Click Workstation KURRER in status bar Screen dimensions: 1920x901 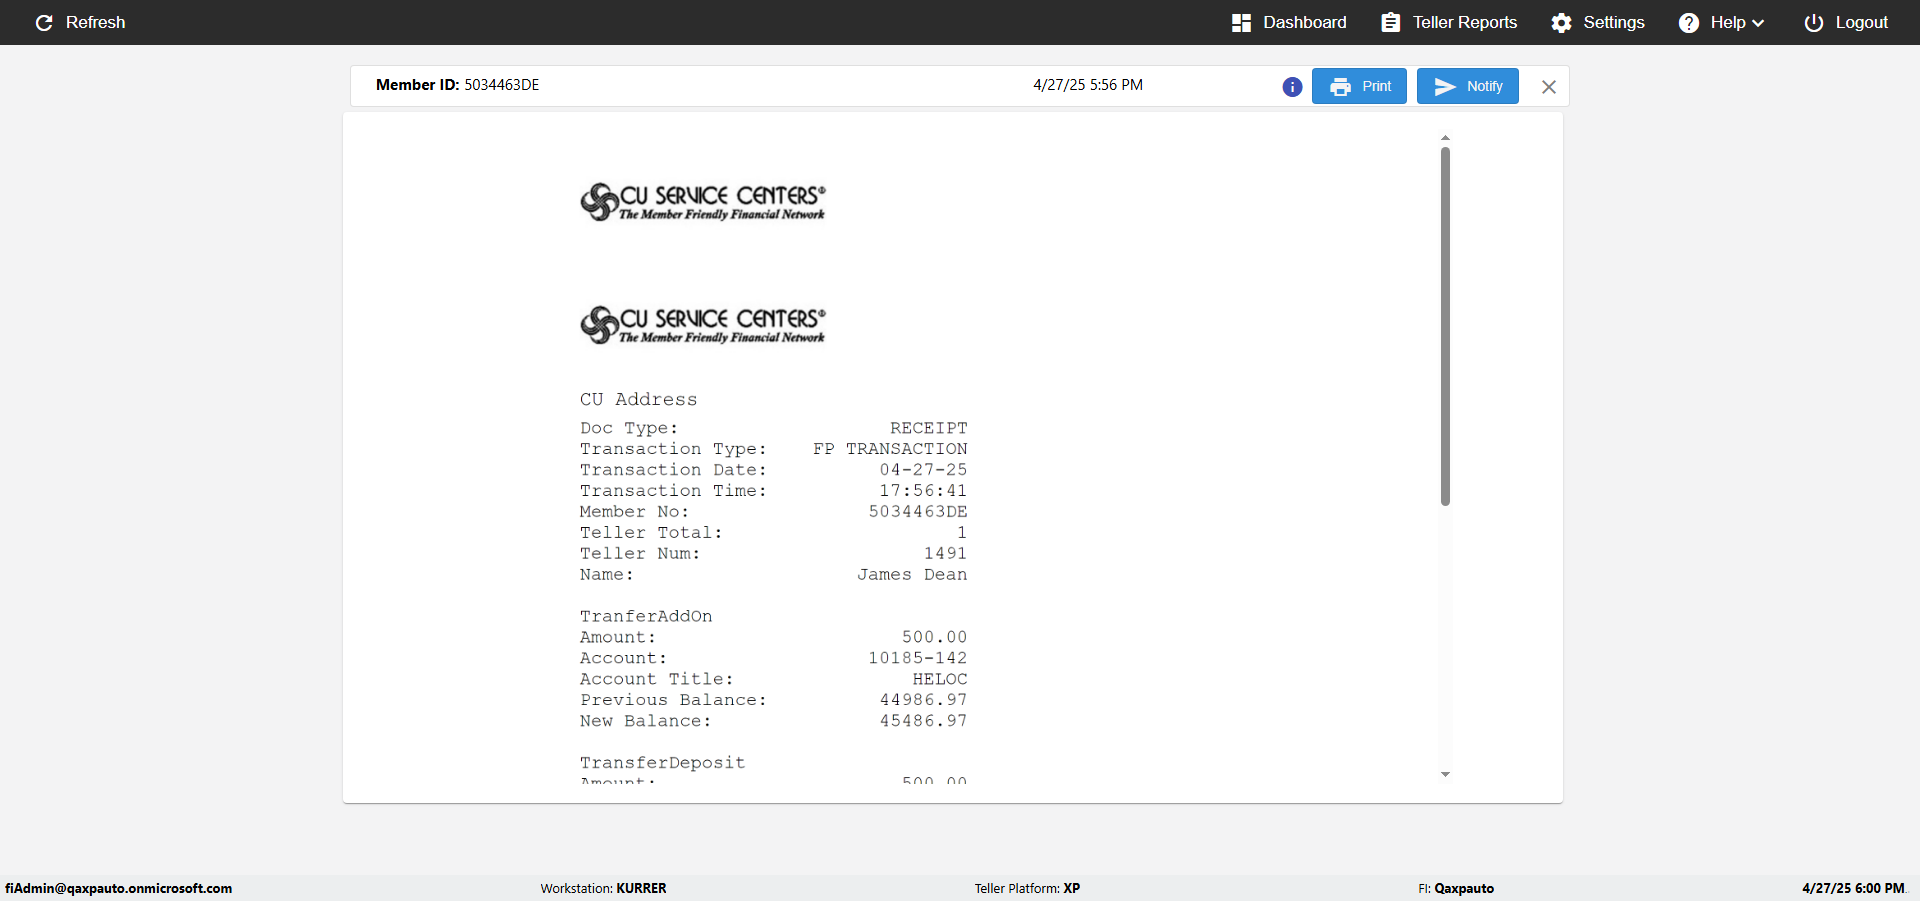click(x=603, y=888)
